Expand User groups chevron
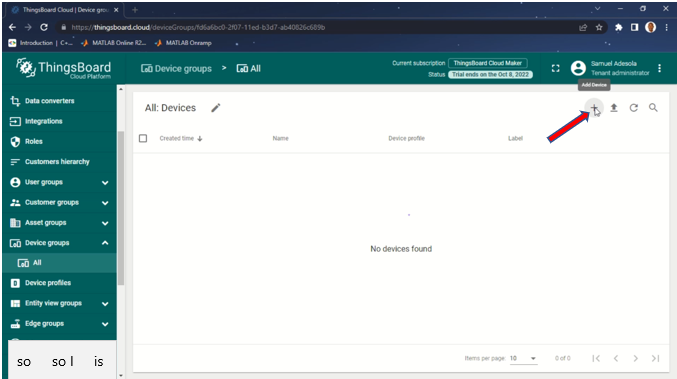 click(x=105, y=183)
